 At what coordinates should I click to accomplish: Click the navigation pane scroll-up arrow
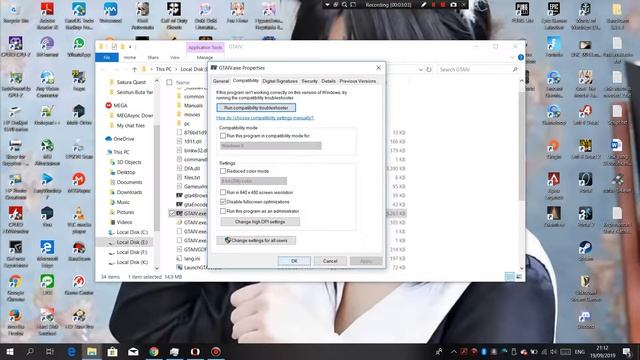[156, 81]
